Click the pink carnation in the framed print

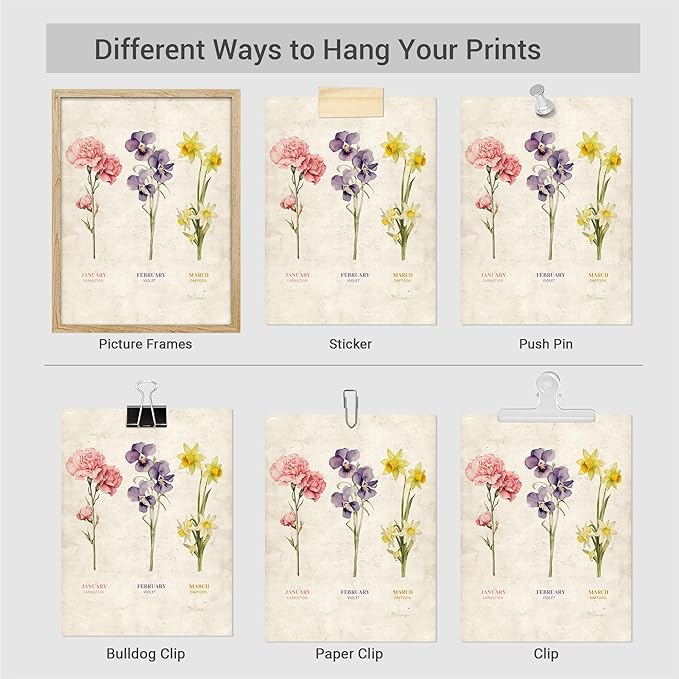pos(91,160)
